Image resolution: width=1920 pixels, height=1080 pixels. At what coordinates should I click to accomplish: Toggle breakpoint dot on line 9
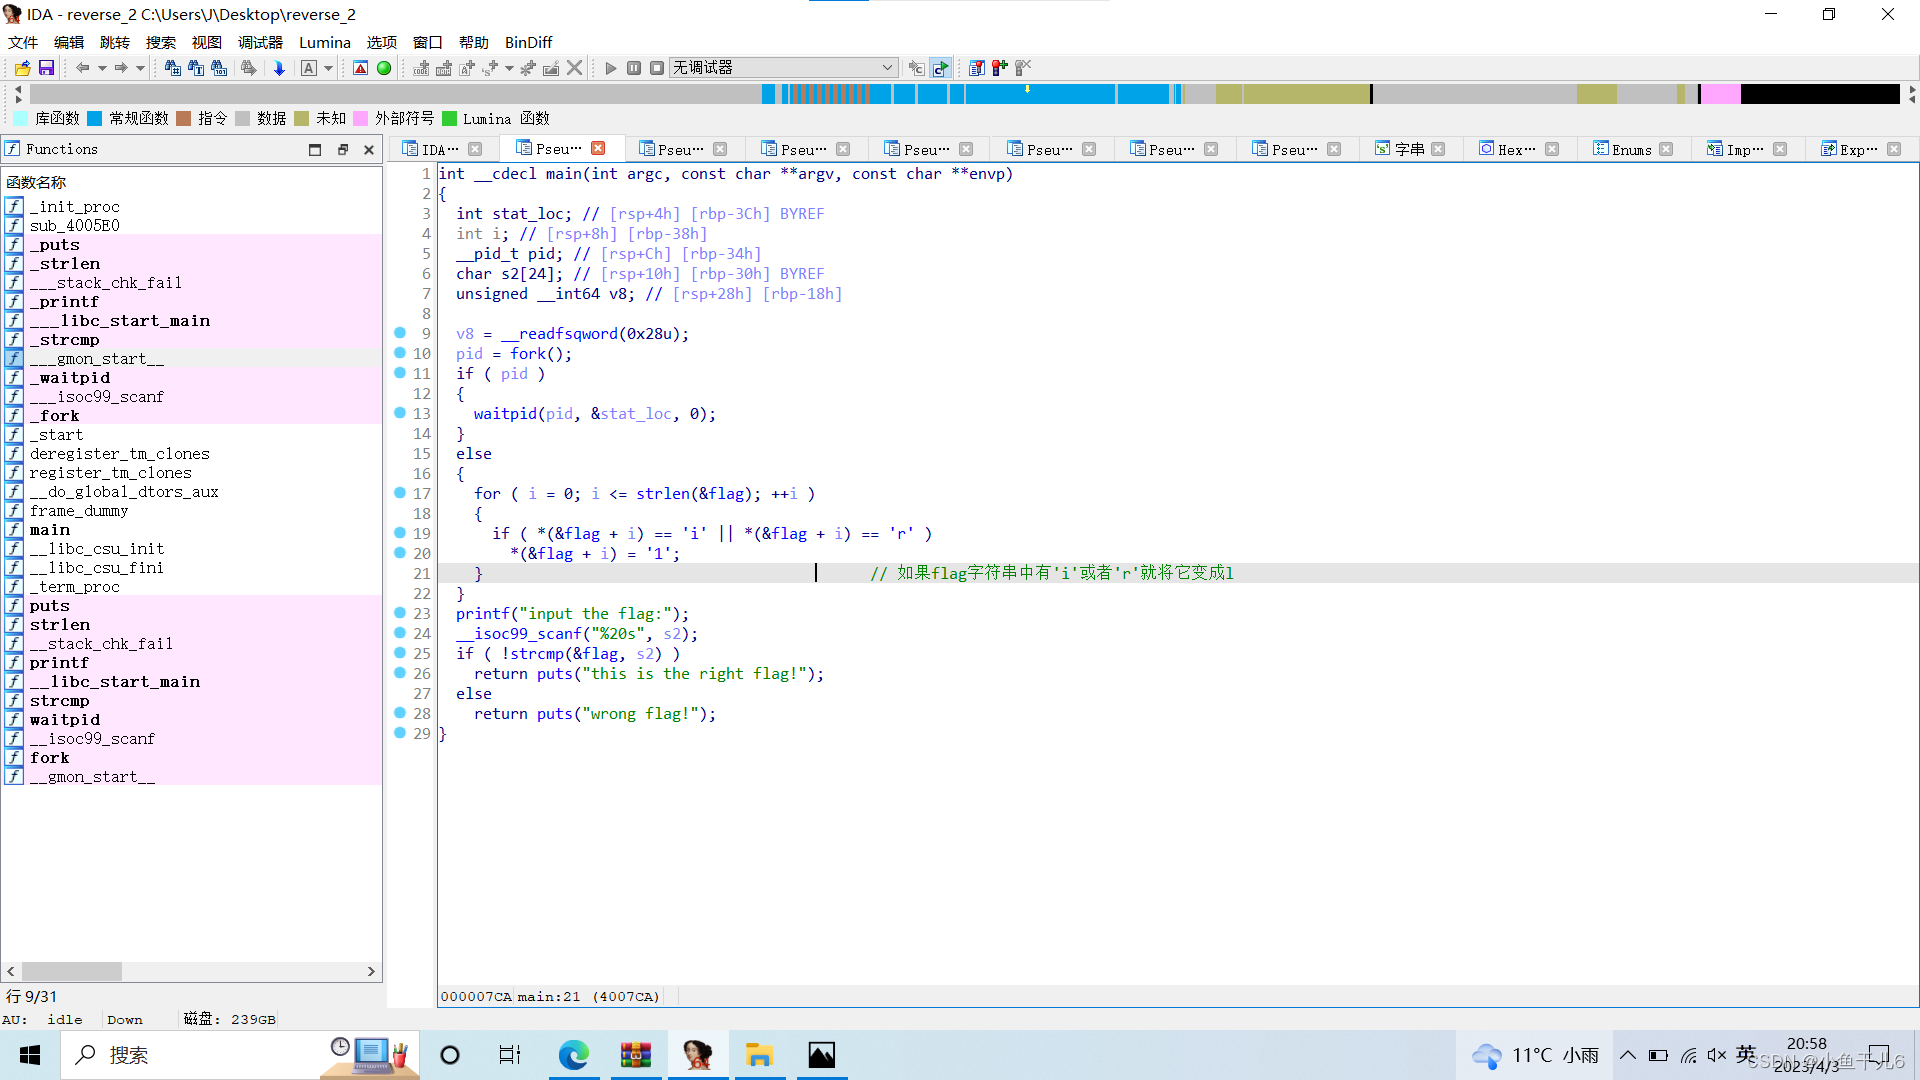[400, 333]
